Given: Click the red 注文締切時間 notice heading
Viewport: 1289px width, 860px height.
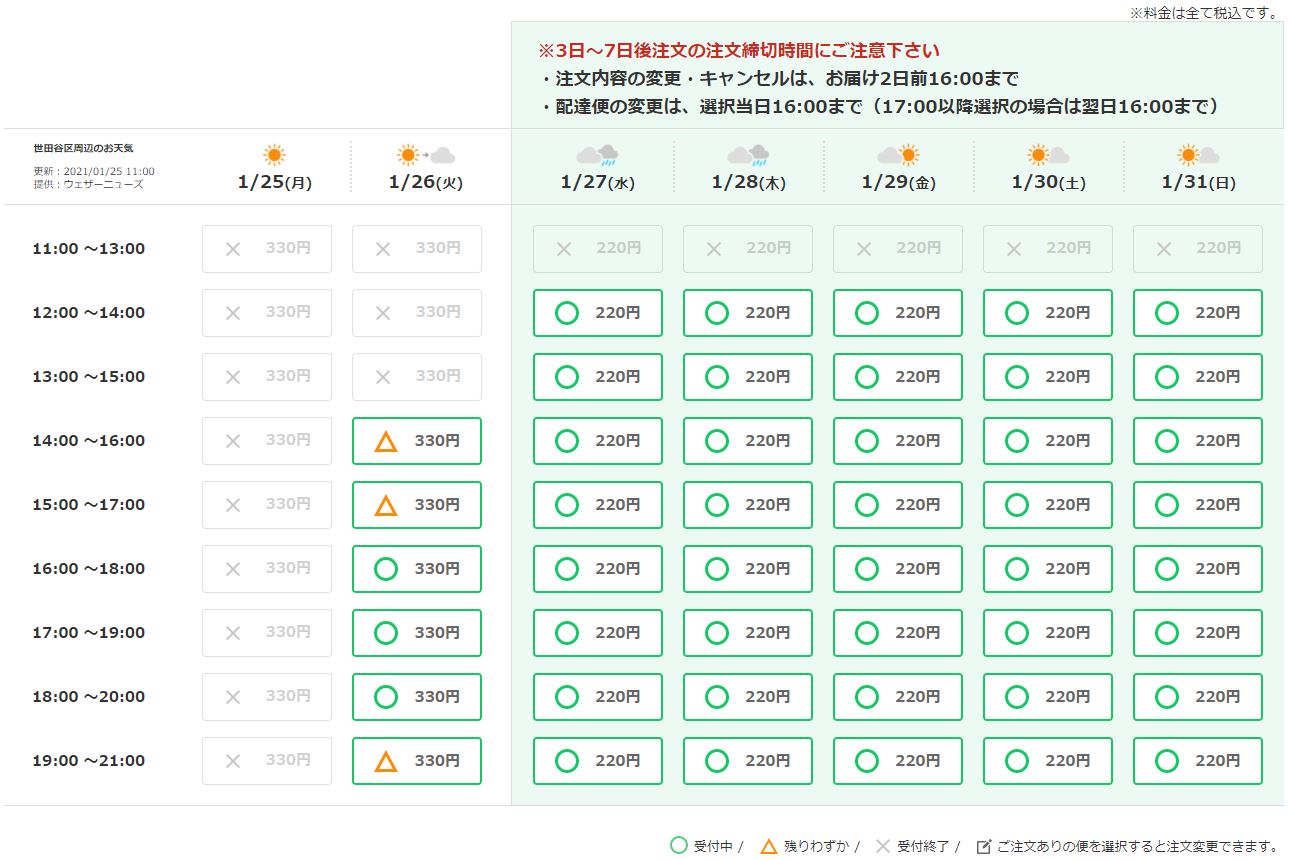Looking at the screenshot, I should (739, 50).
